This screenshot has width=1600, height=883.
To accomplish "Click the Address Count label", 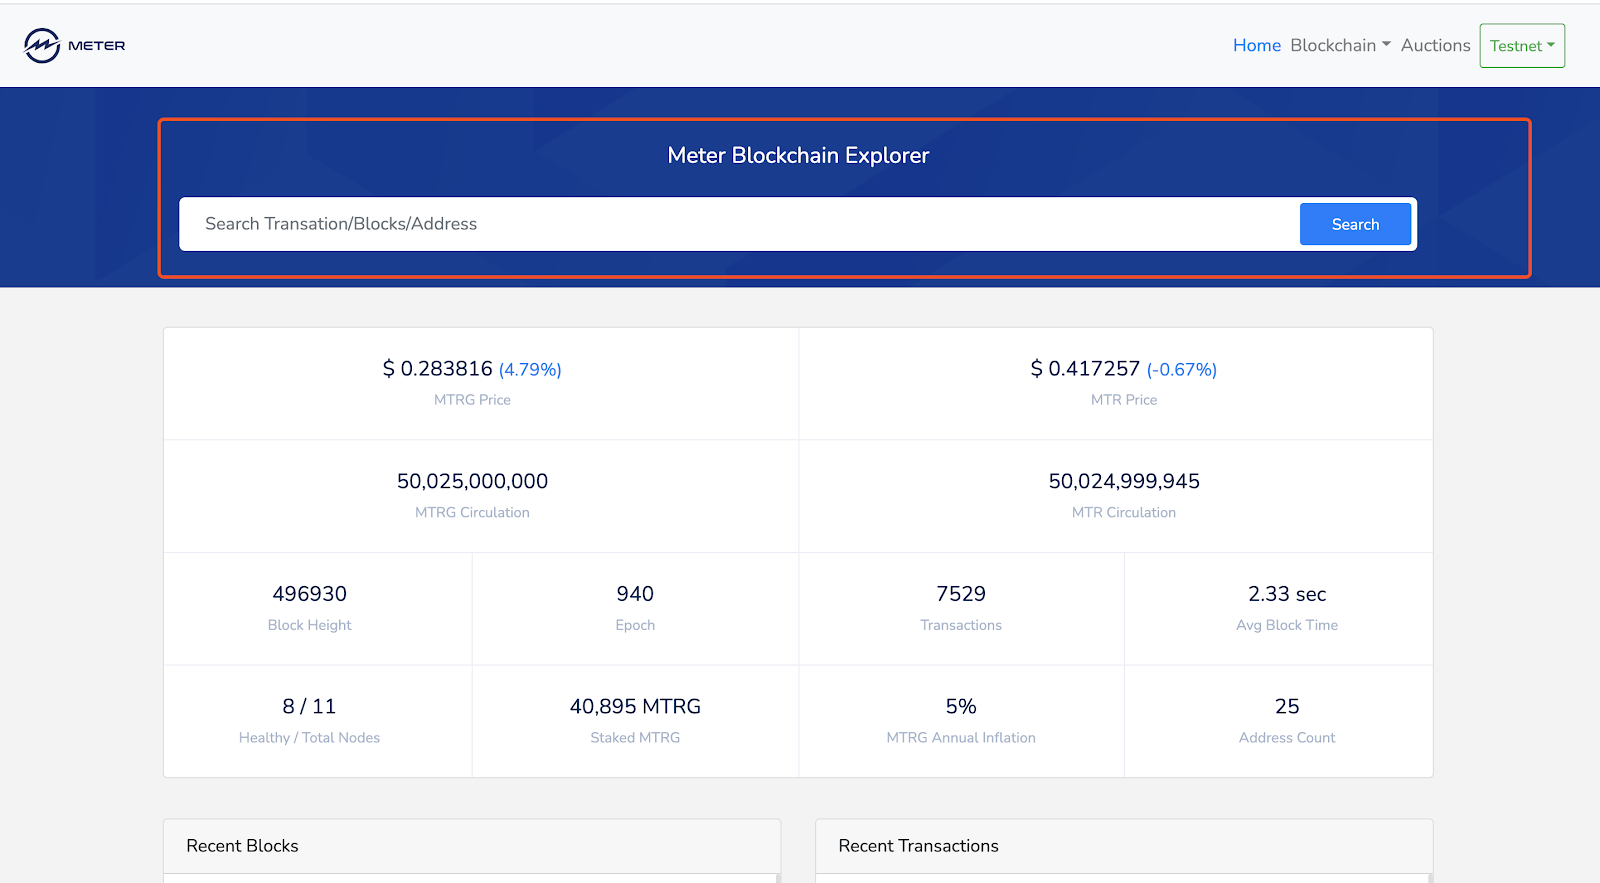I will pos(1287,738).
